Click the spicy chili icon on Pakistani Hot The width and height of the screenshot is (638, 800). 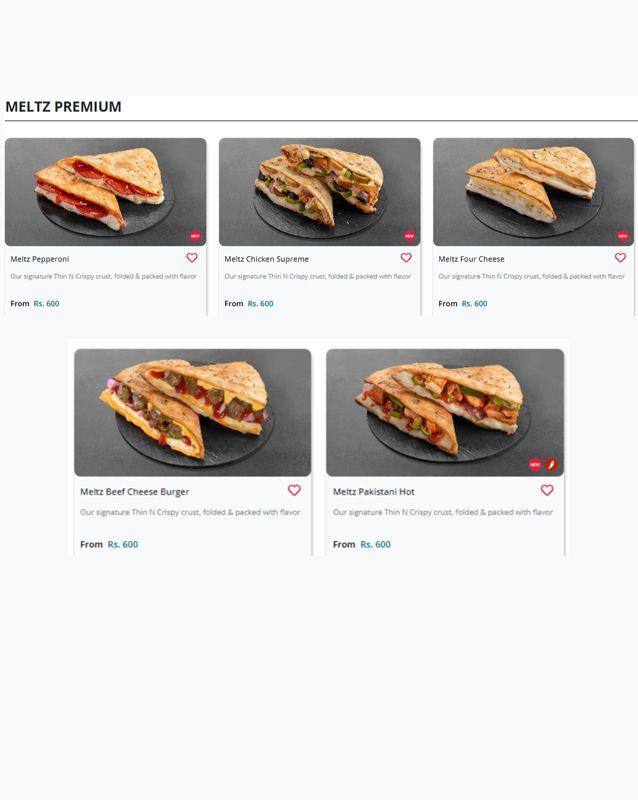pos(551,464)
